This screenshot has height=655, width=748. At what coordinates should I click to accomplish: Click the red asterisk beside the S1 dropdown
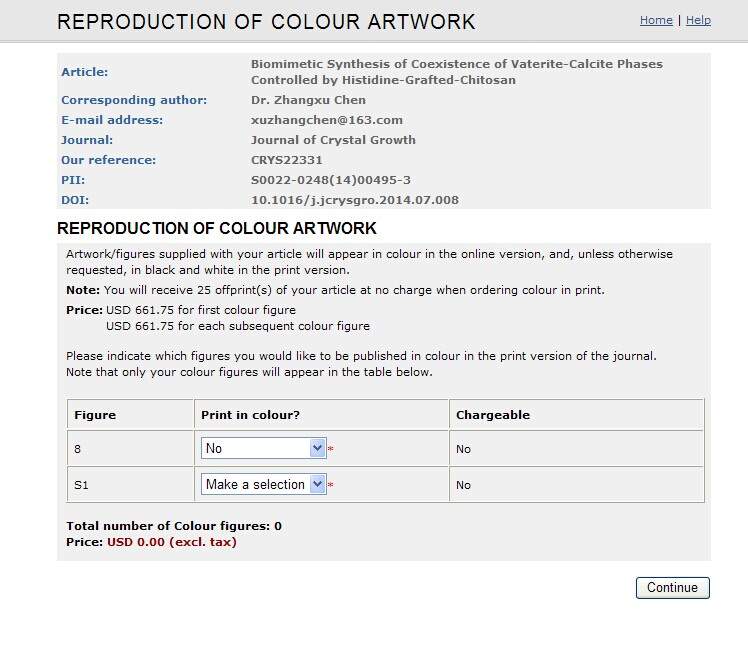(x=331, y=486)
